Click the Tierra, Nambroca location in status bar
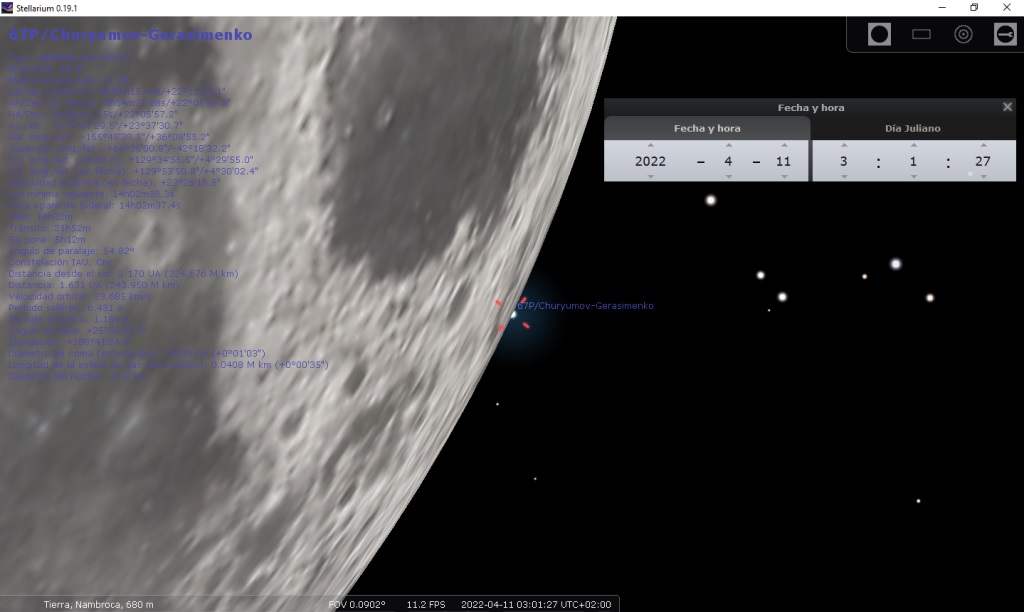Screen dimensions: 1024x612 [x=99, y=604]
